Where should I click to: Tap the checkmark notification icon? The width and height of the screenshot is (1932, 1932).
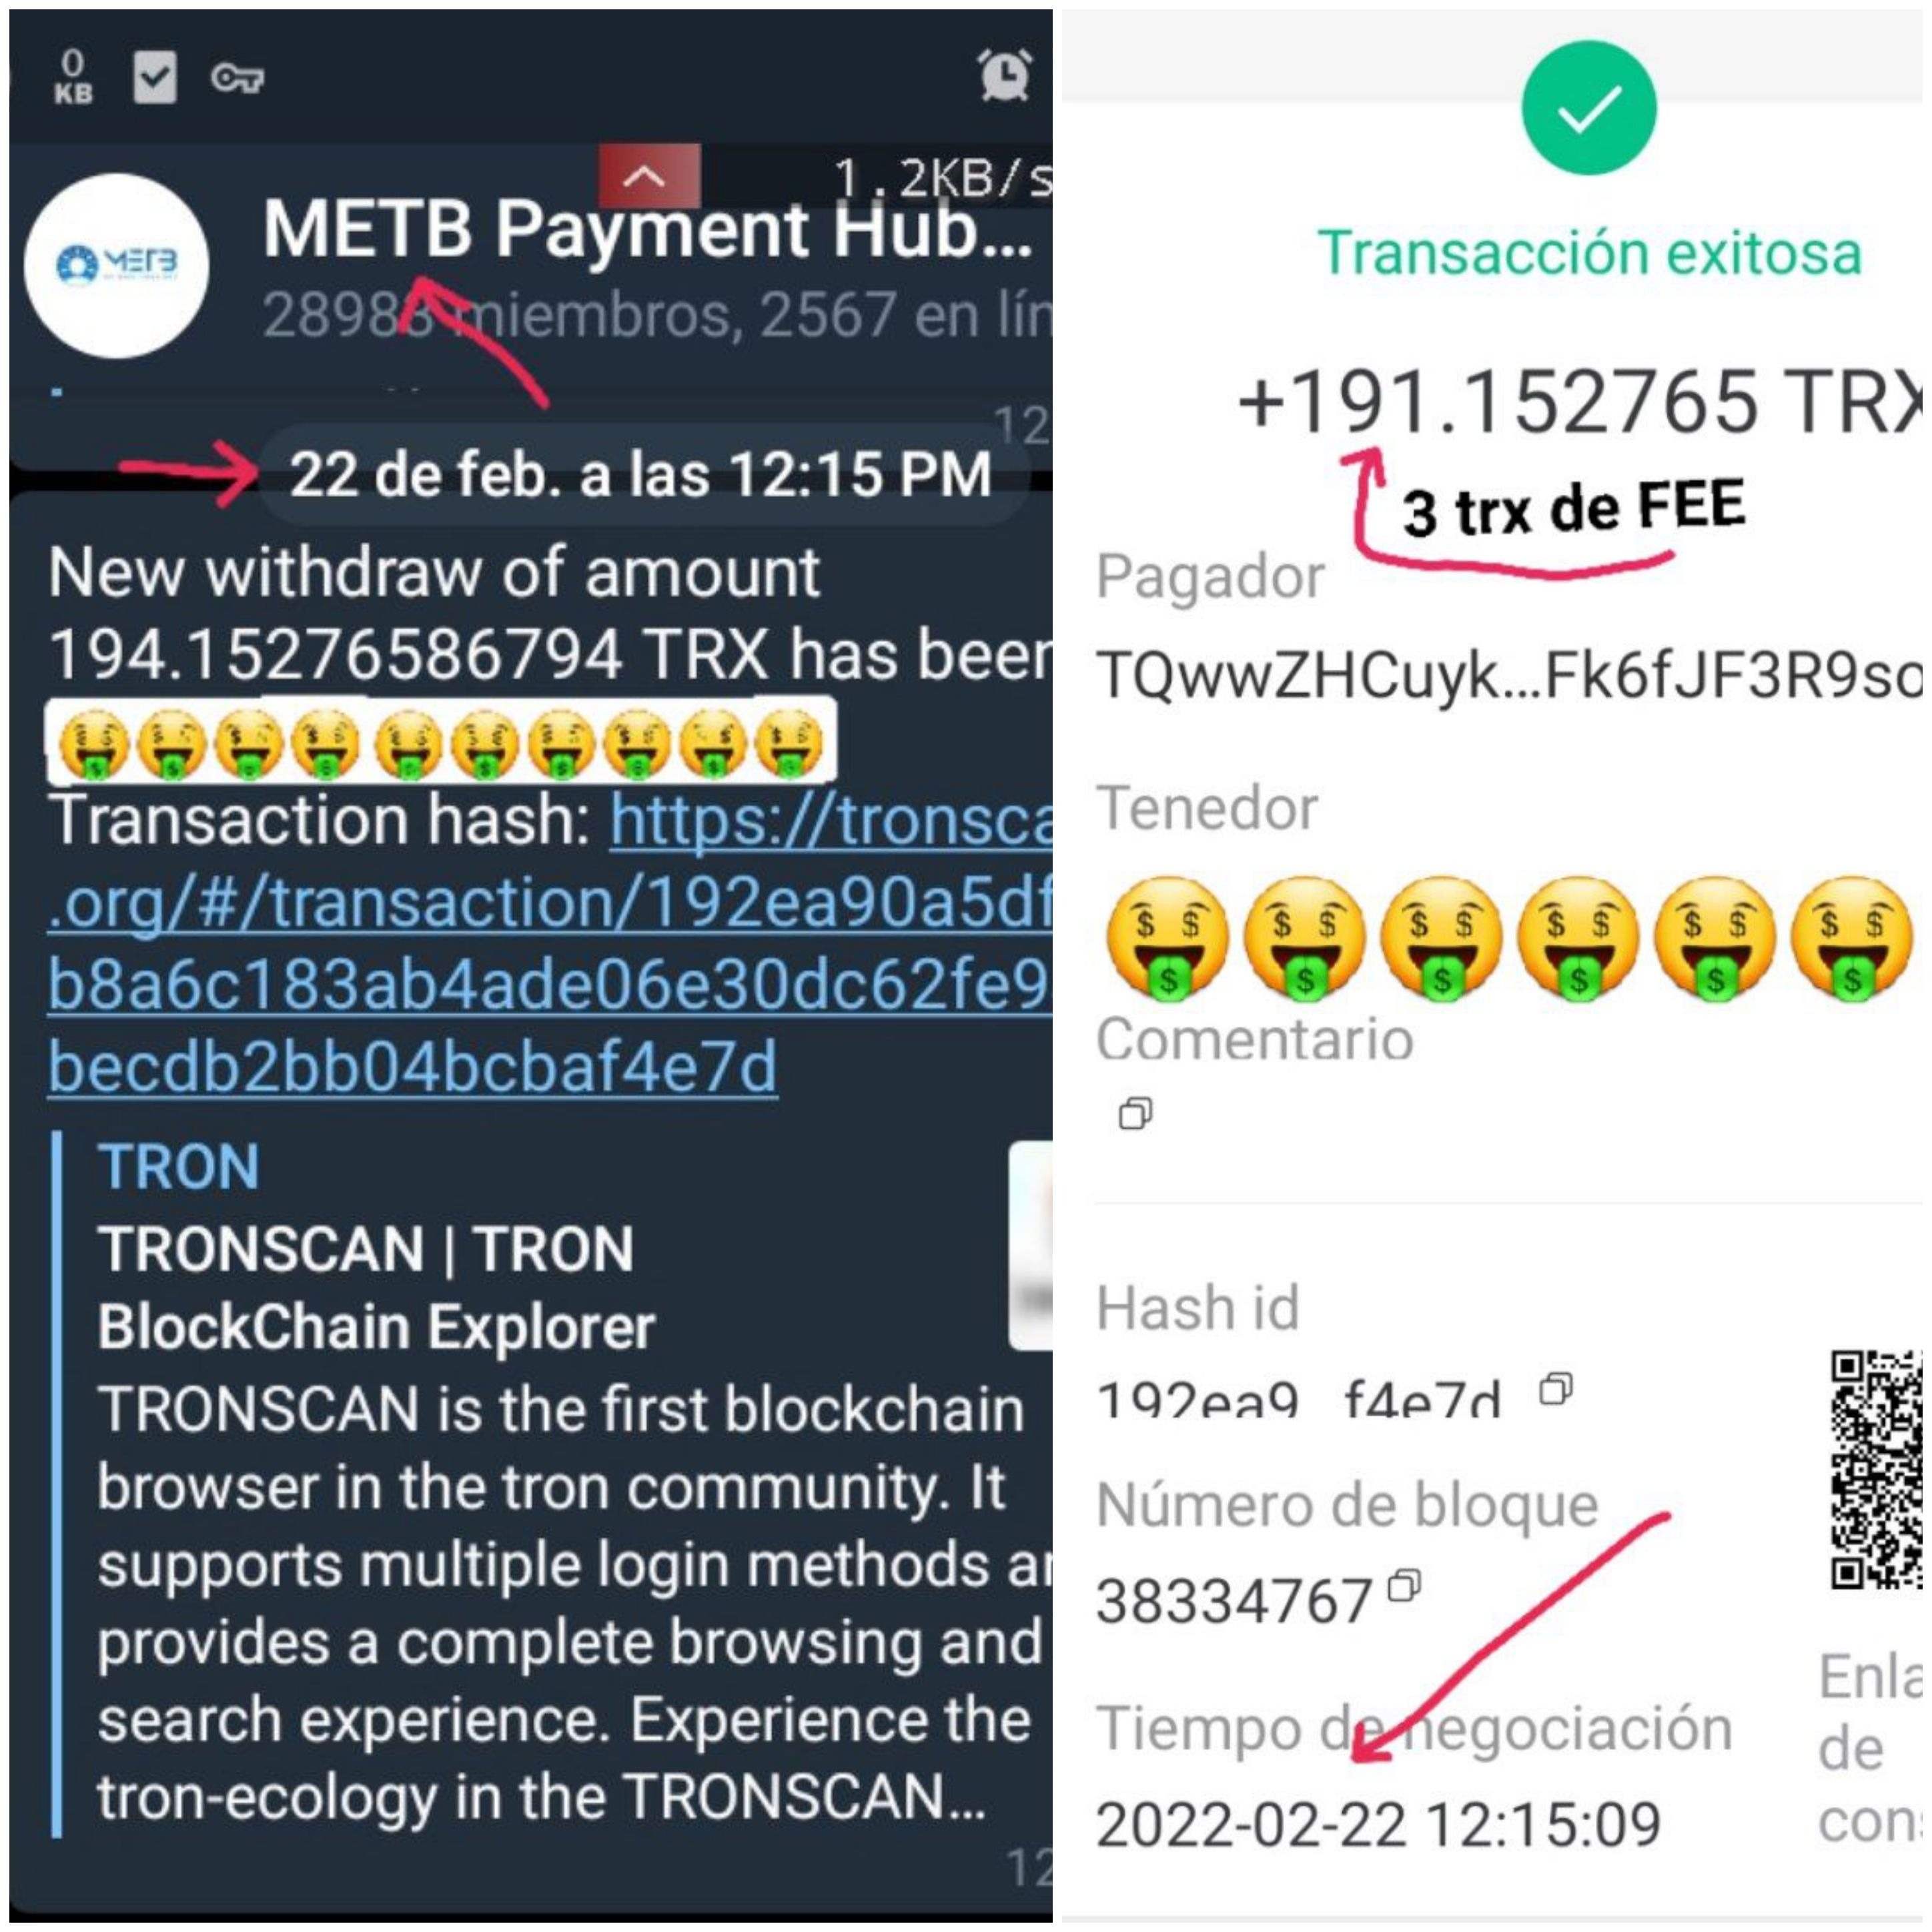(155, 77)
